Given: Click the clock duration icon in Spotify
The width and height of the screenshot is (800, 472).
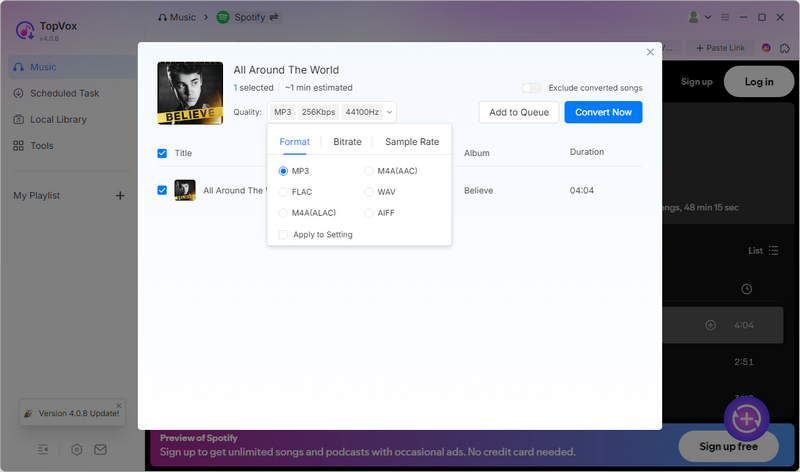Looking at the screenshot, I should point(746,289).
